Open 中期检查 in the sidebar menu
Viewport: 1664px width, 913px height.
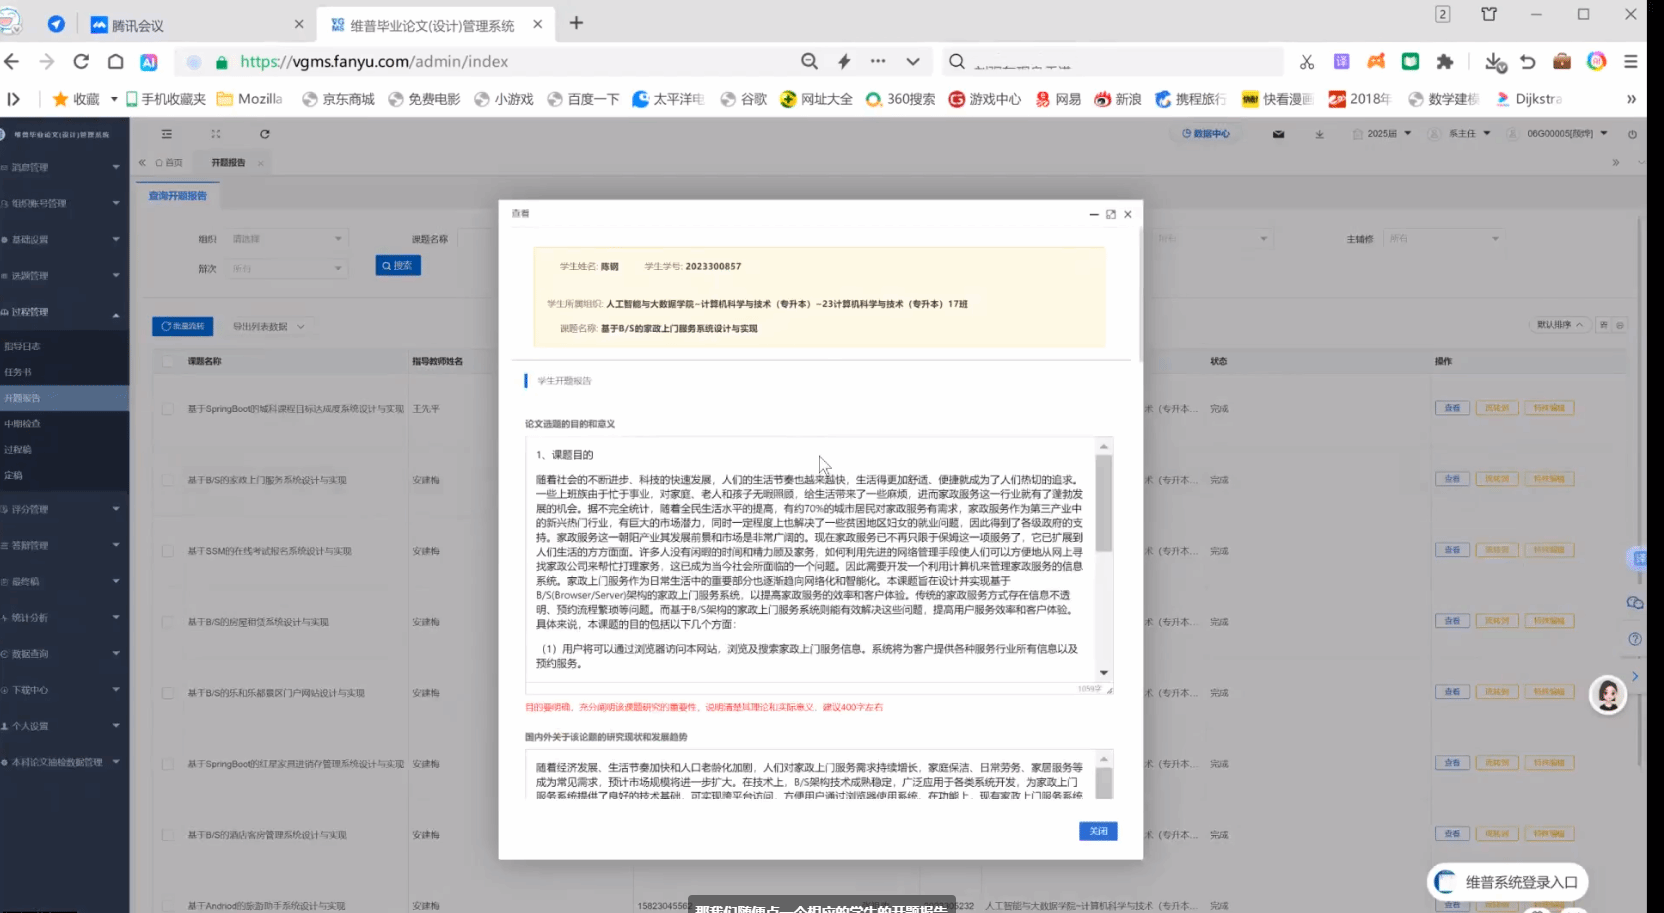23,424
